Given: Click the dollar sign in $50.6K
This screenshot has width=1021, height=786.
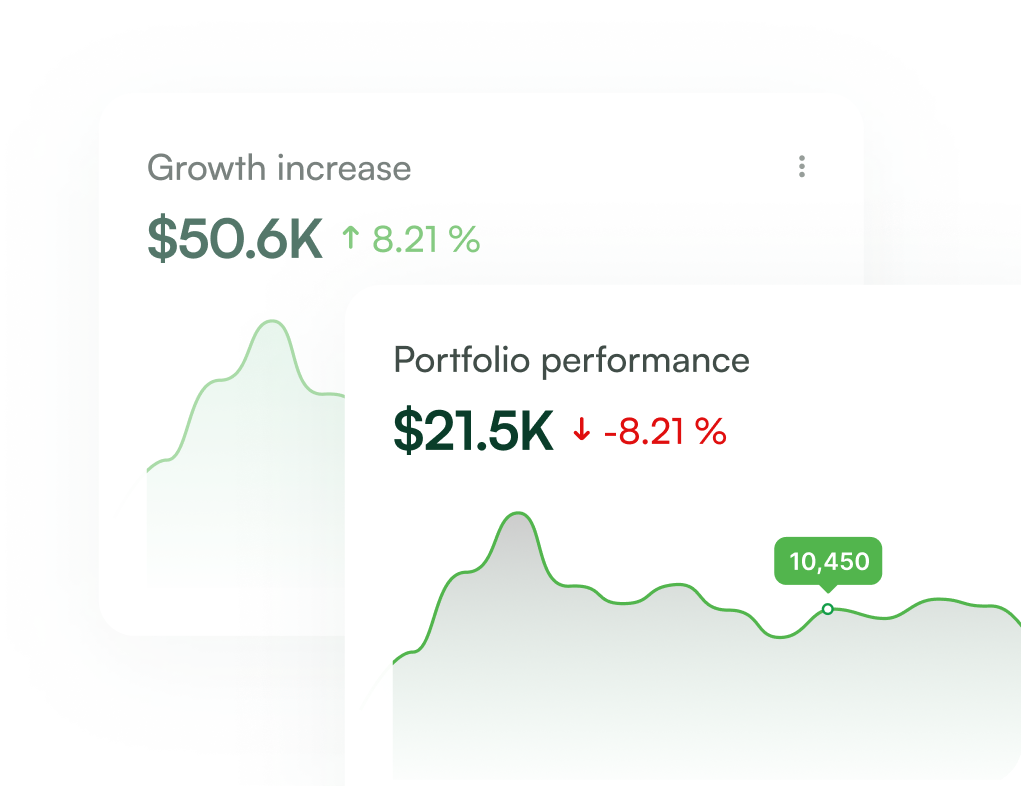Looking at the screenshot, I should pyautogui.click(x=162, y=239).
